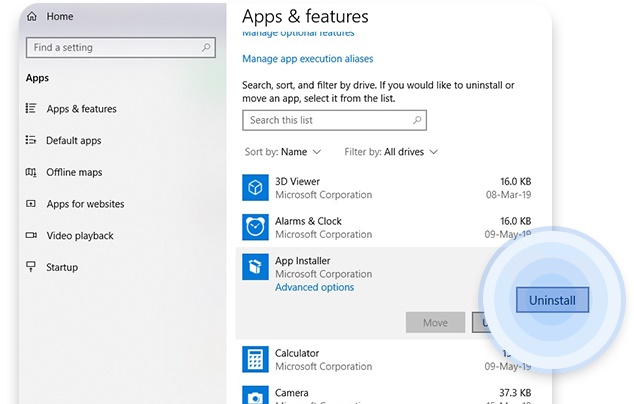Click the greyed Move button
The image size is (634, 404).
coord(435,322)
